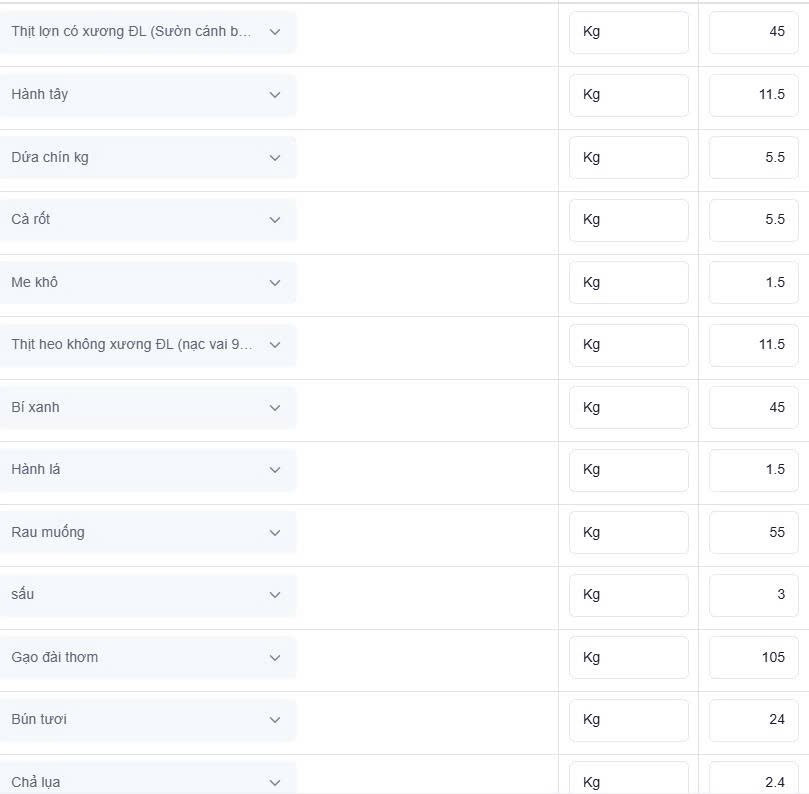This screenshot has height=794, width=809.
Task: Open the Cà rốt item selector
Action: [x=148, y=220]
